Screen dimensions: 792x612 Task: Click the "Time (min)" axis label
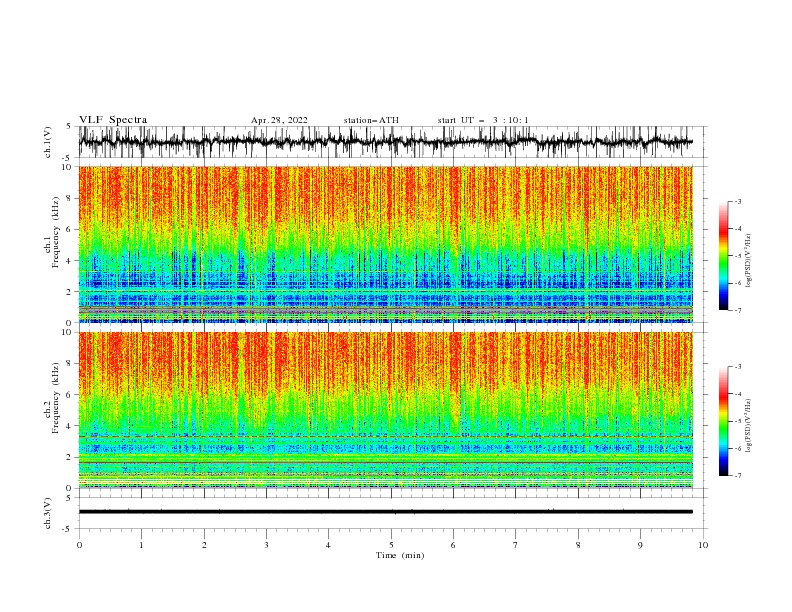coord(400,555)
